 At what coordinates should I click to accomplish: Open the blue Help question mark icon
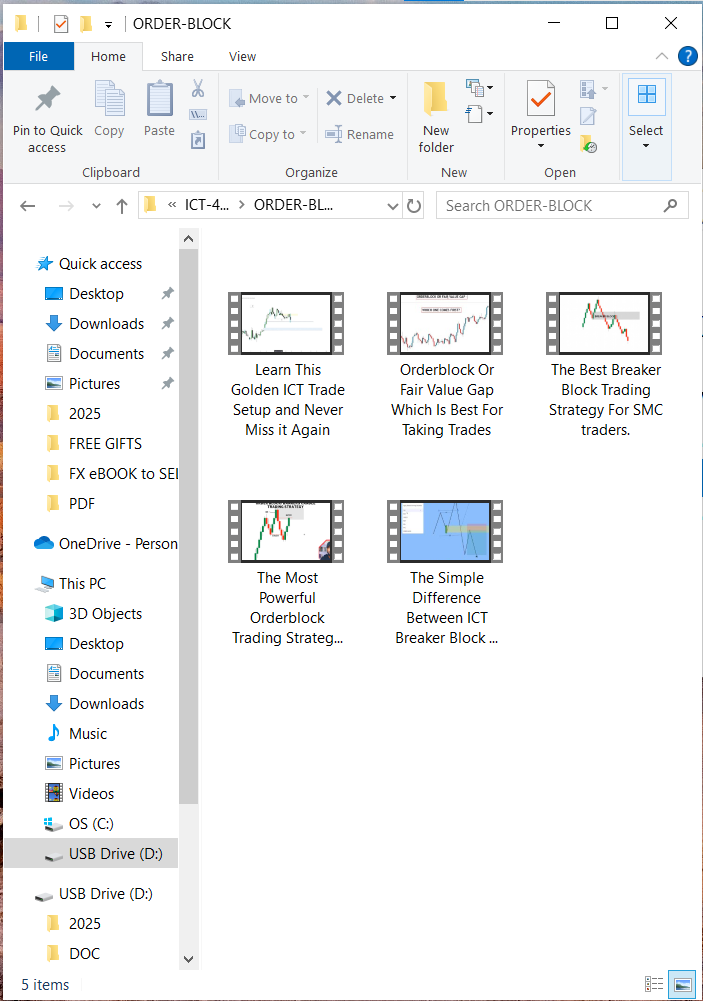tap(687, 56)
